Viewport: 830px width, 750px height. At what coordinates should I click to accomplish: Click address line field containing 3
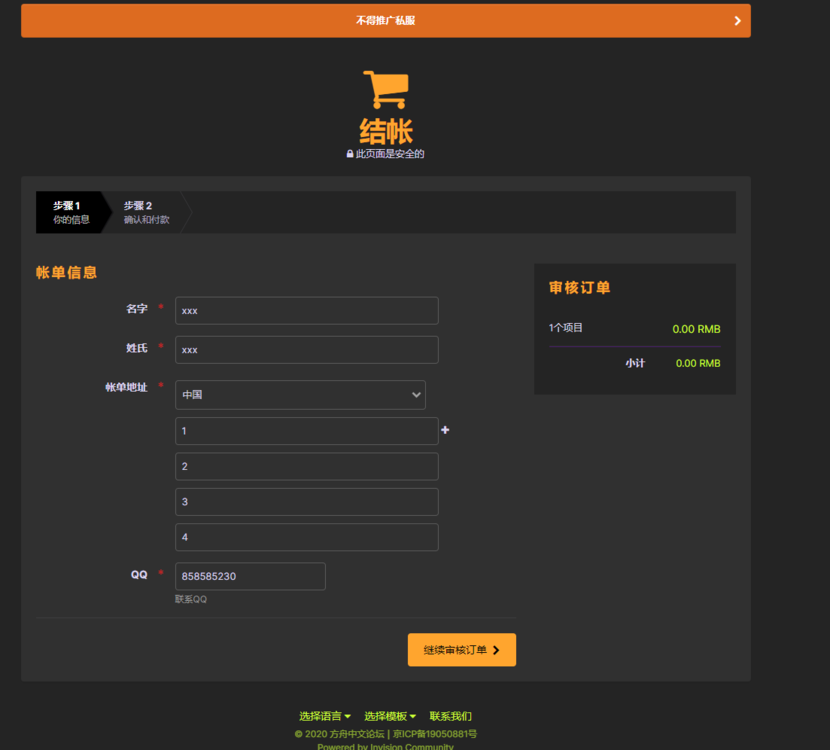click(306, 502)
